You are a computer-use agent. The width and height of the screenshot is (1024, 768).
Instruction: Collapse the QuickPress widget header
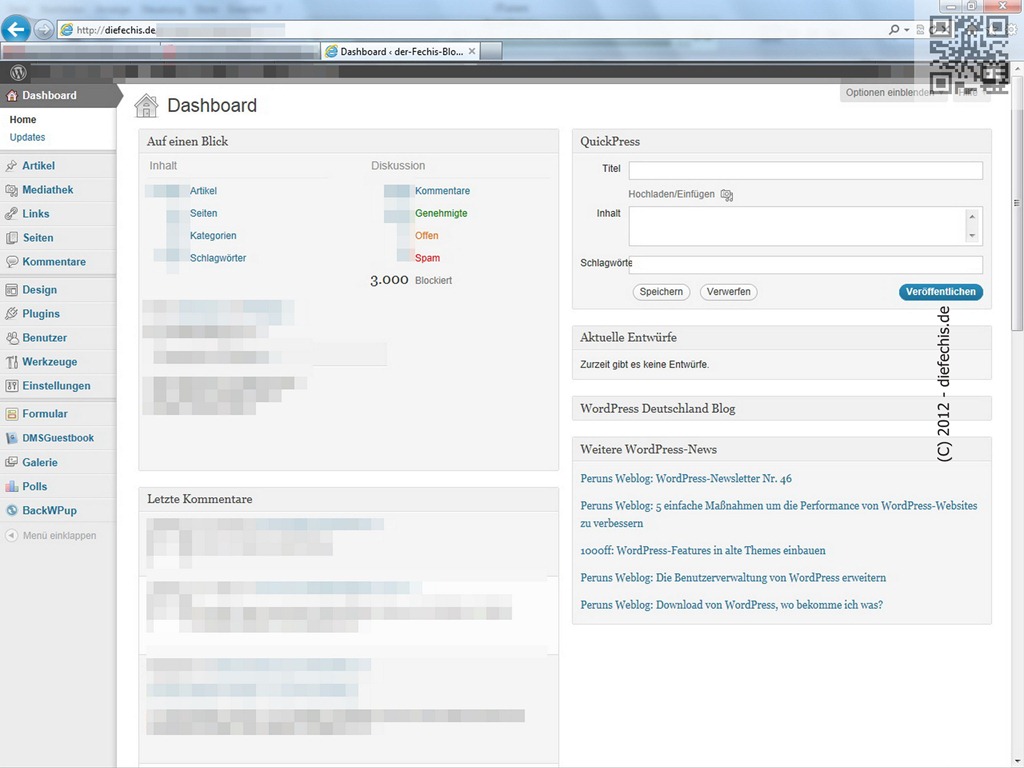[x=782, y=141]
